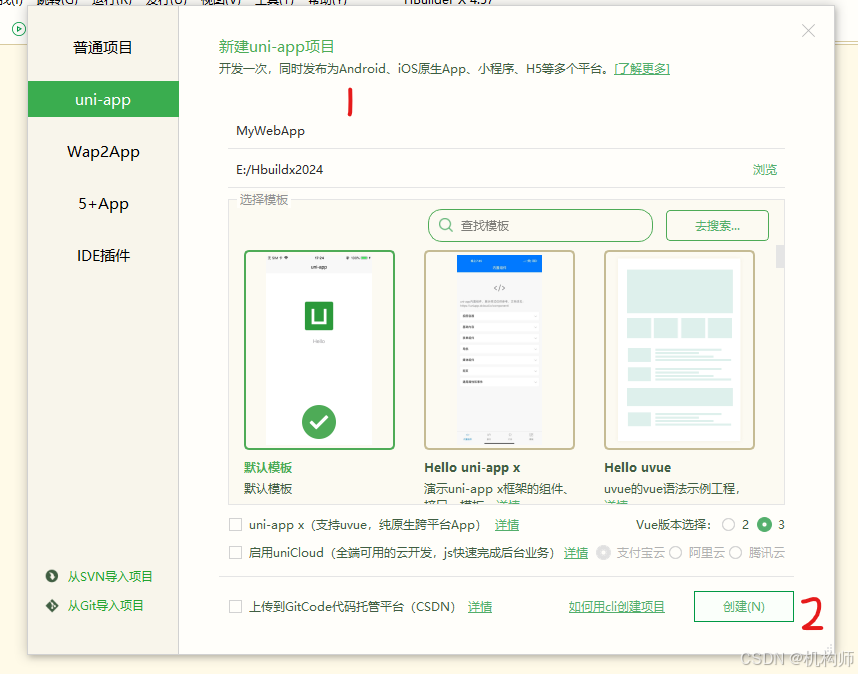Open the 了解更多 link
Viewport: 858px width, 674px height.
point(642,69)
